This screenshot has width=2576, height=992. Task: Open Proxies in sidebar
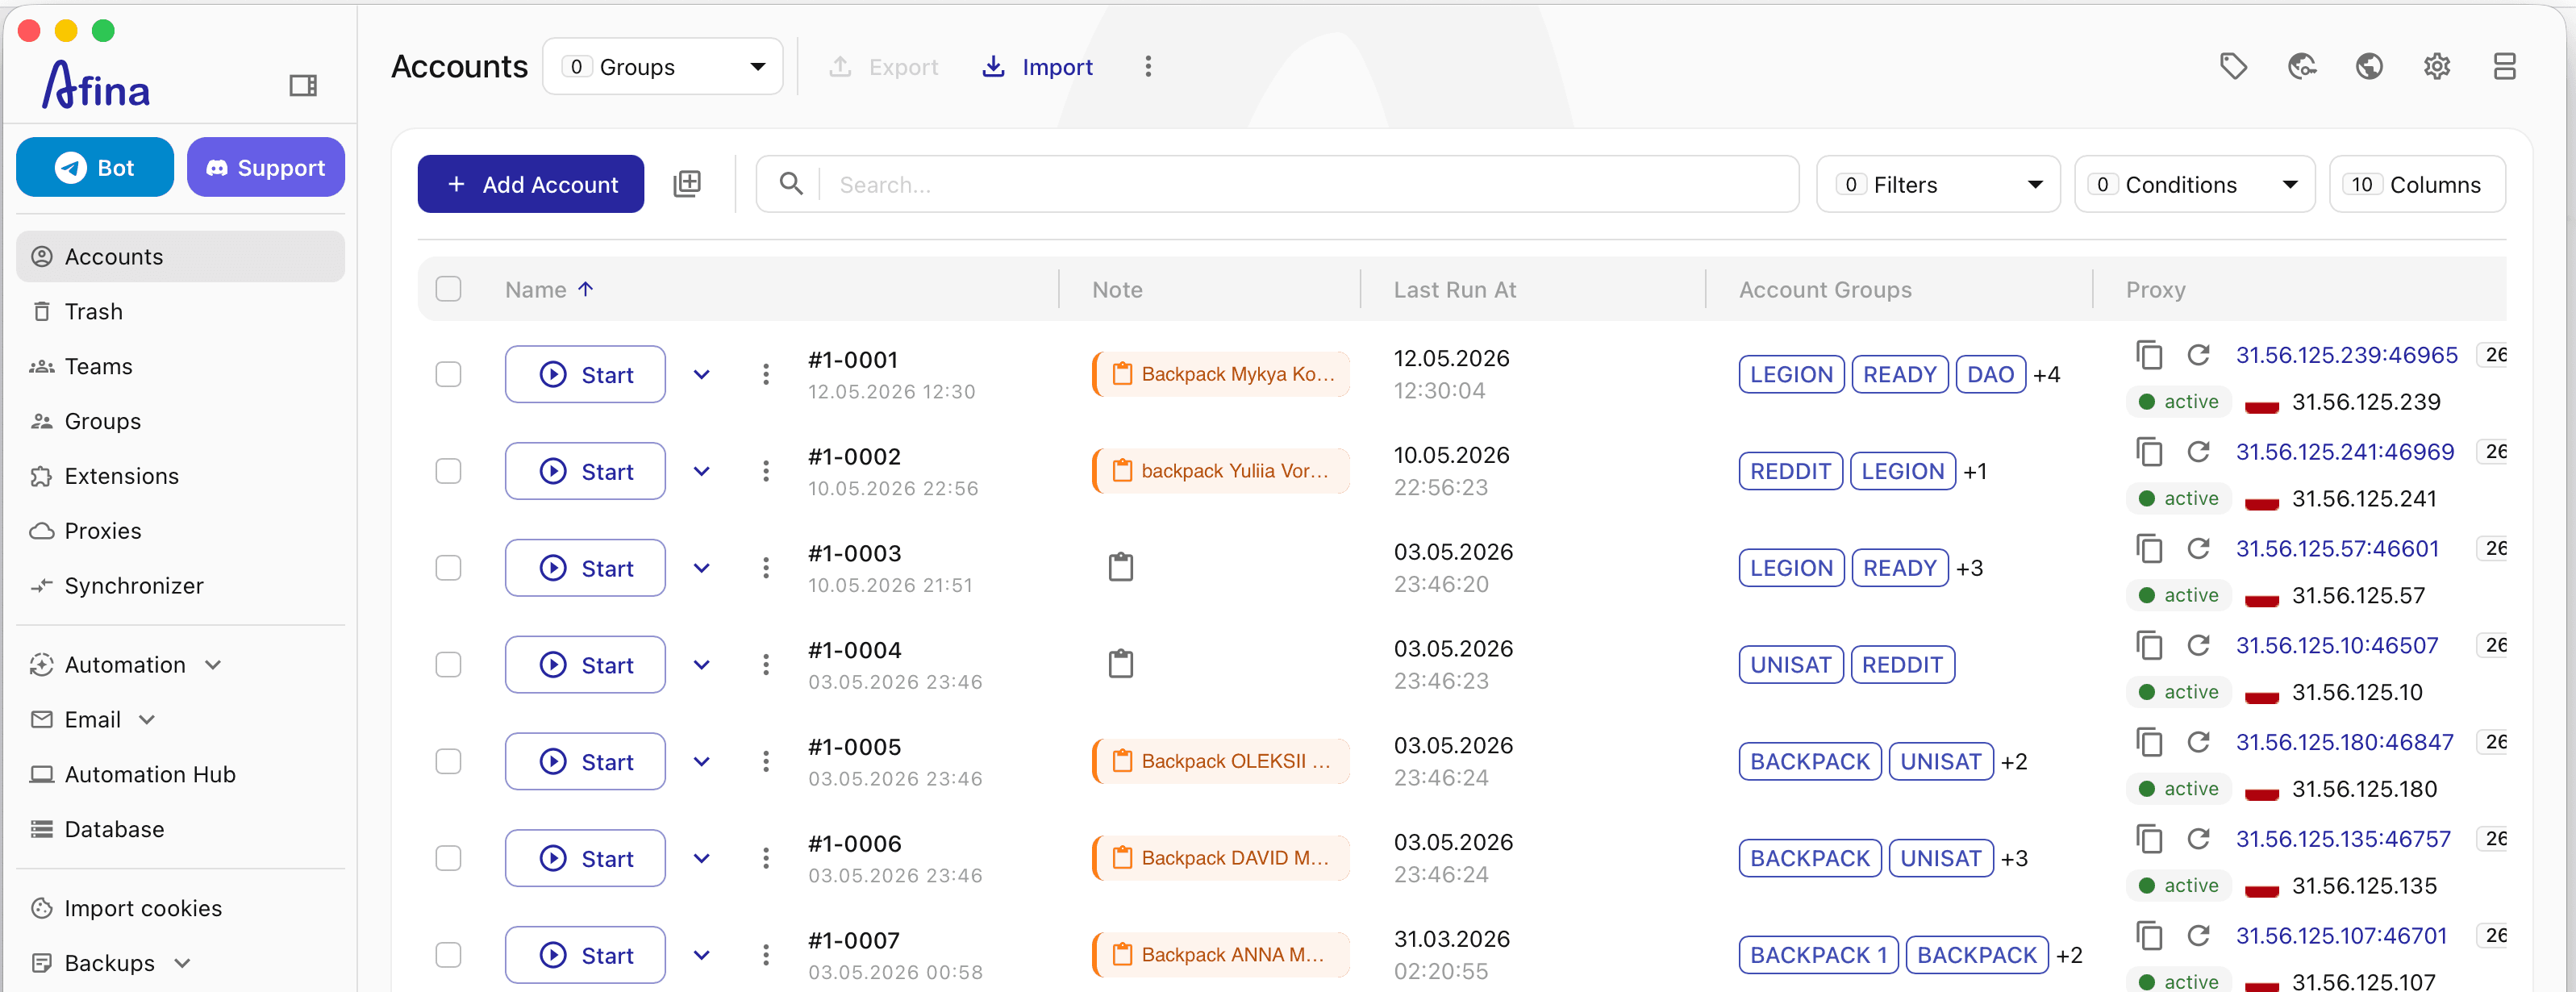(180, 531)
